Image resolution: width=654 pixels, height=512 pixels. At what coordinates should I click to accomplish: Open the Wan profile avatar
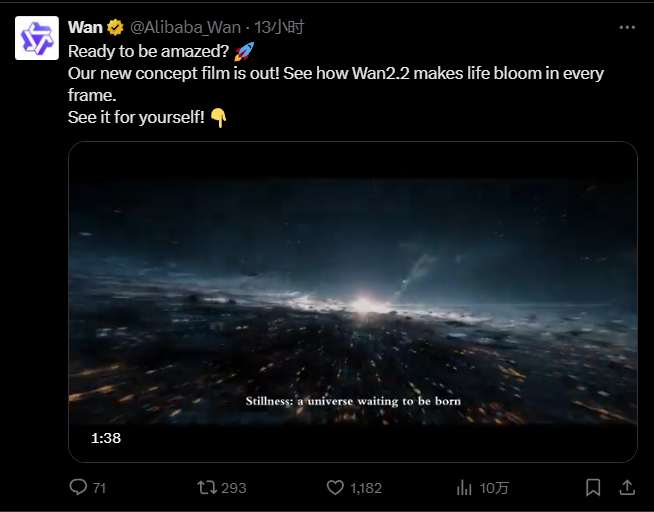[35, 38]
